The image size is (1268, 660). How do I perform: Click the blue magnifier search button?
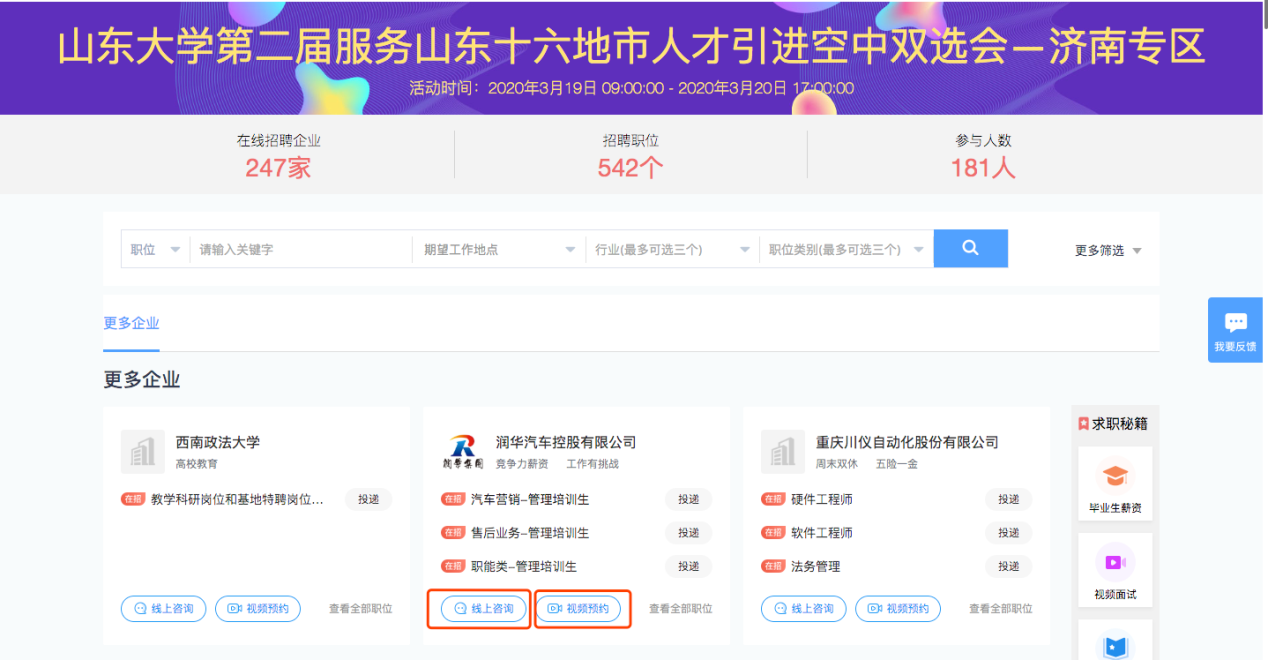(x=970, y=249)
